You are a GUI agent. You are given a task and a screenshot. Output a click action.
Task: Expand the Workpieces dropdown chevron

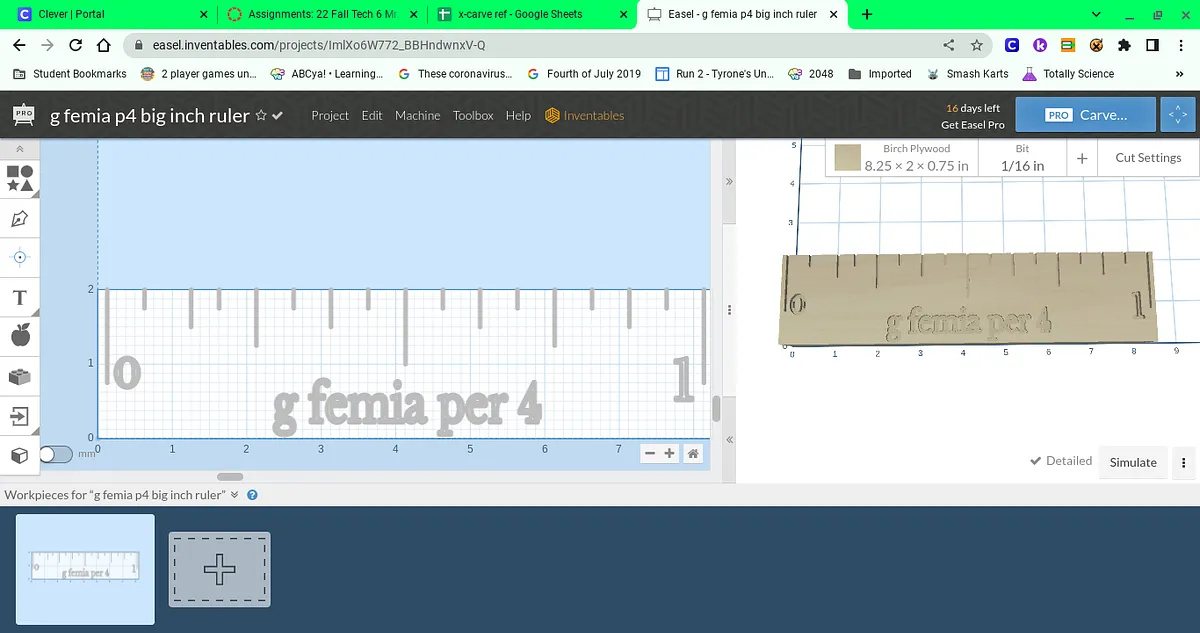point(235,495)
